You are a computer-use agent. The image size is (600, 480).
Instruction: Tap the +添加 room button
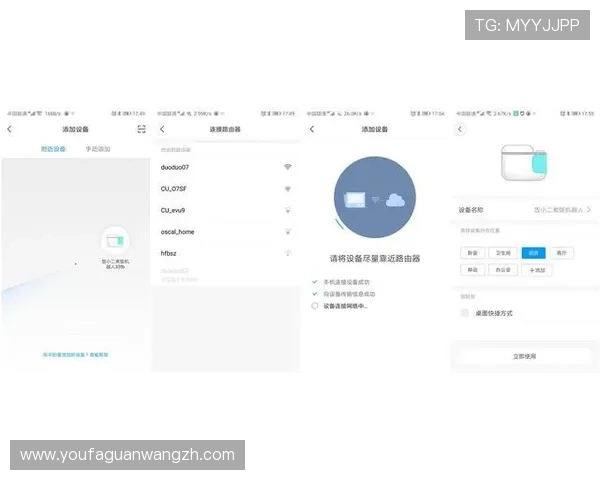[537, 270]
